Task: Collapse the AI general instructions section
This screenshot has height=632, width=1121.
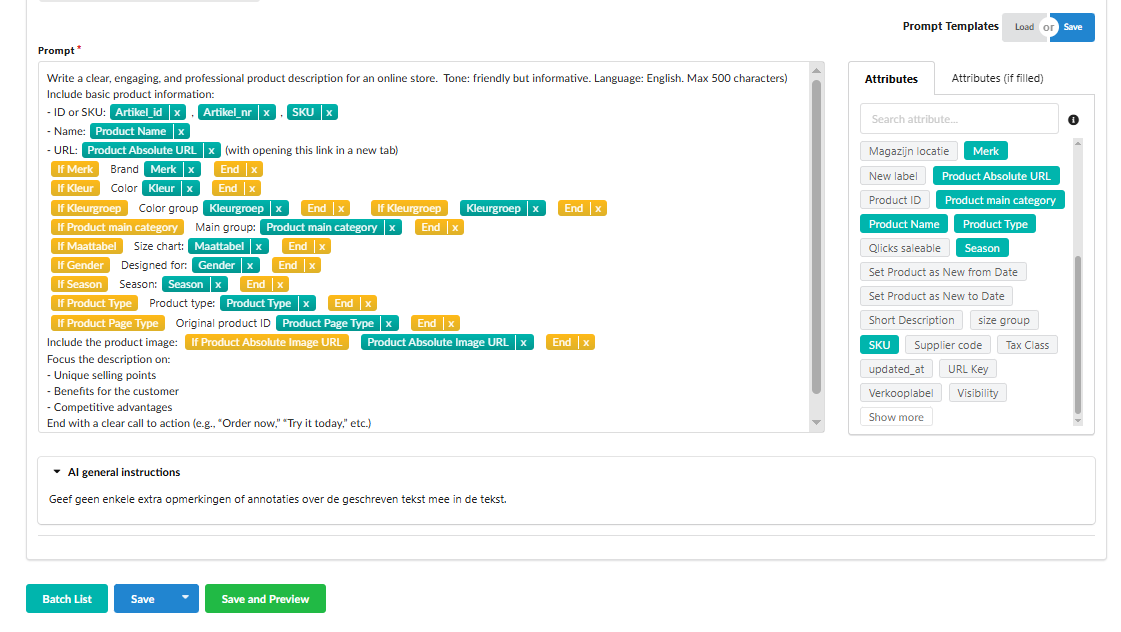Action: (x=57, y=472)
